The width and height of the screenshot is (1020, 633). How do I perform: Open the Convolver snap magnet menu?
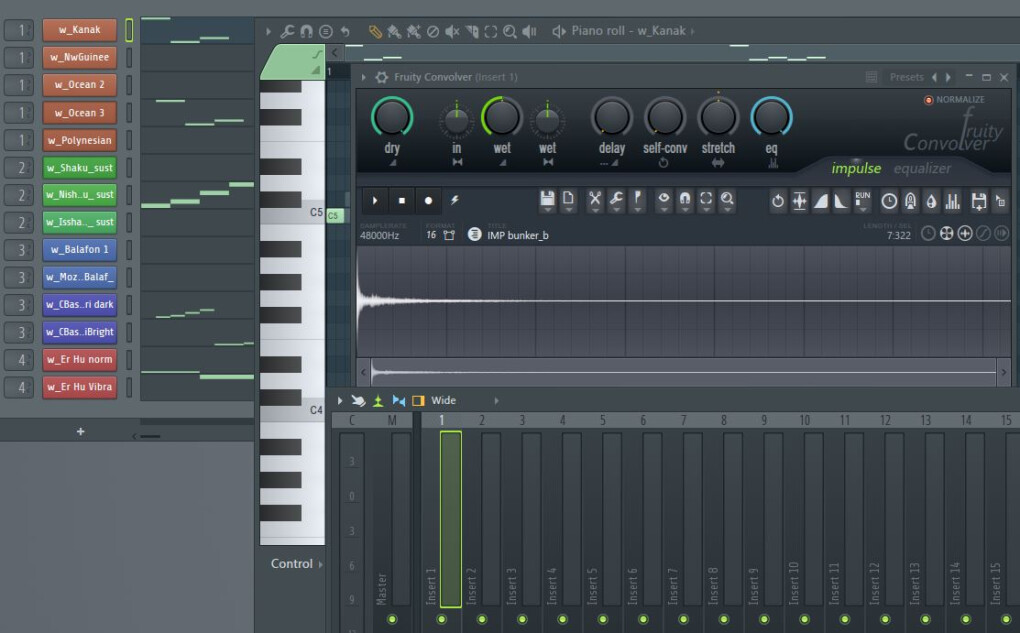(685, 200)
